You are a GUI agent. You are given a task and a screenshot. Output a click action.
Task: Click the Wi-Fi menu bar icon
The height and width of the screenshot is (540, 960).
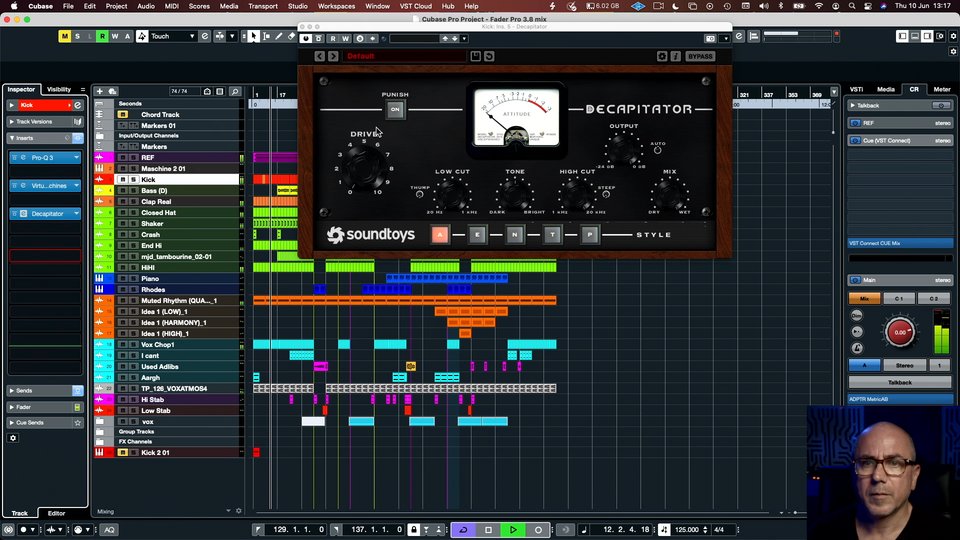[819, 6]
